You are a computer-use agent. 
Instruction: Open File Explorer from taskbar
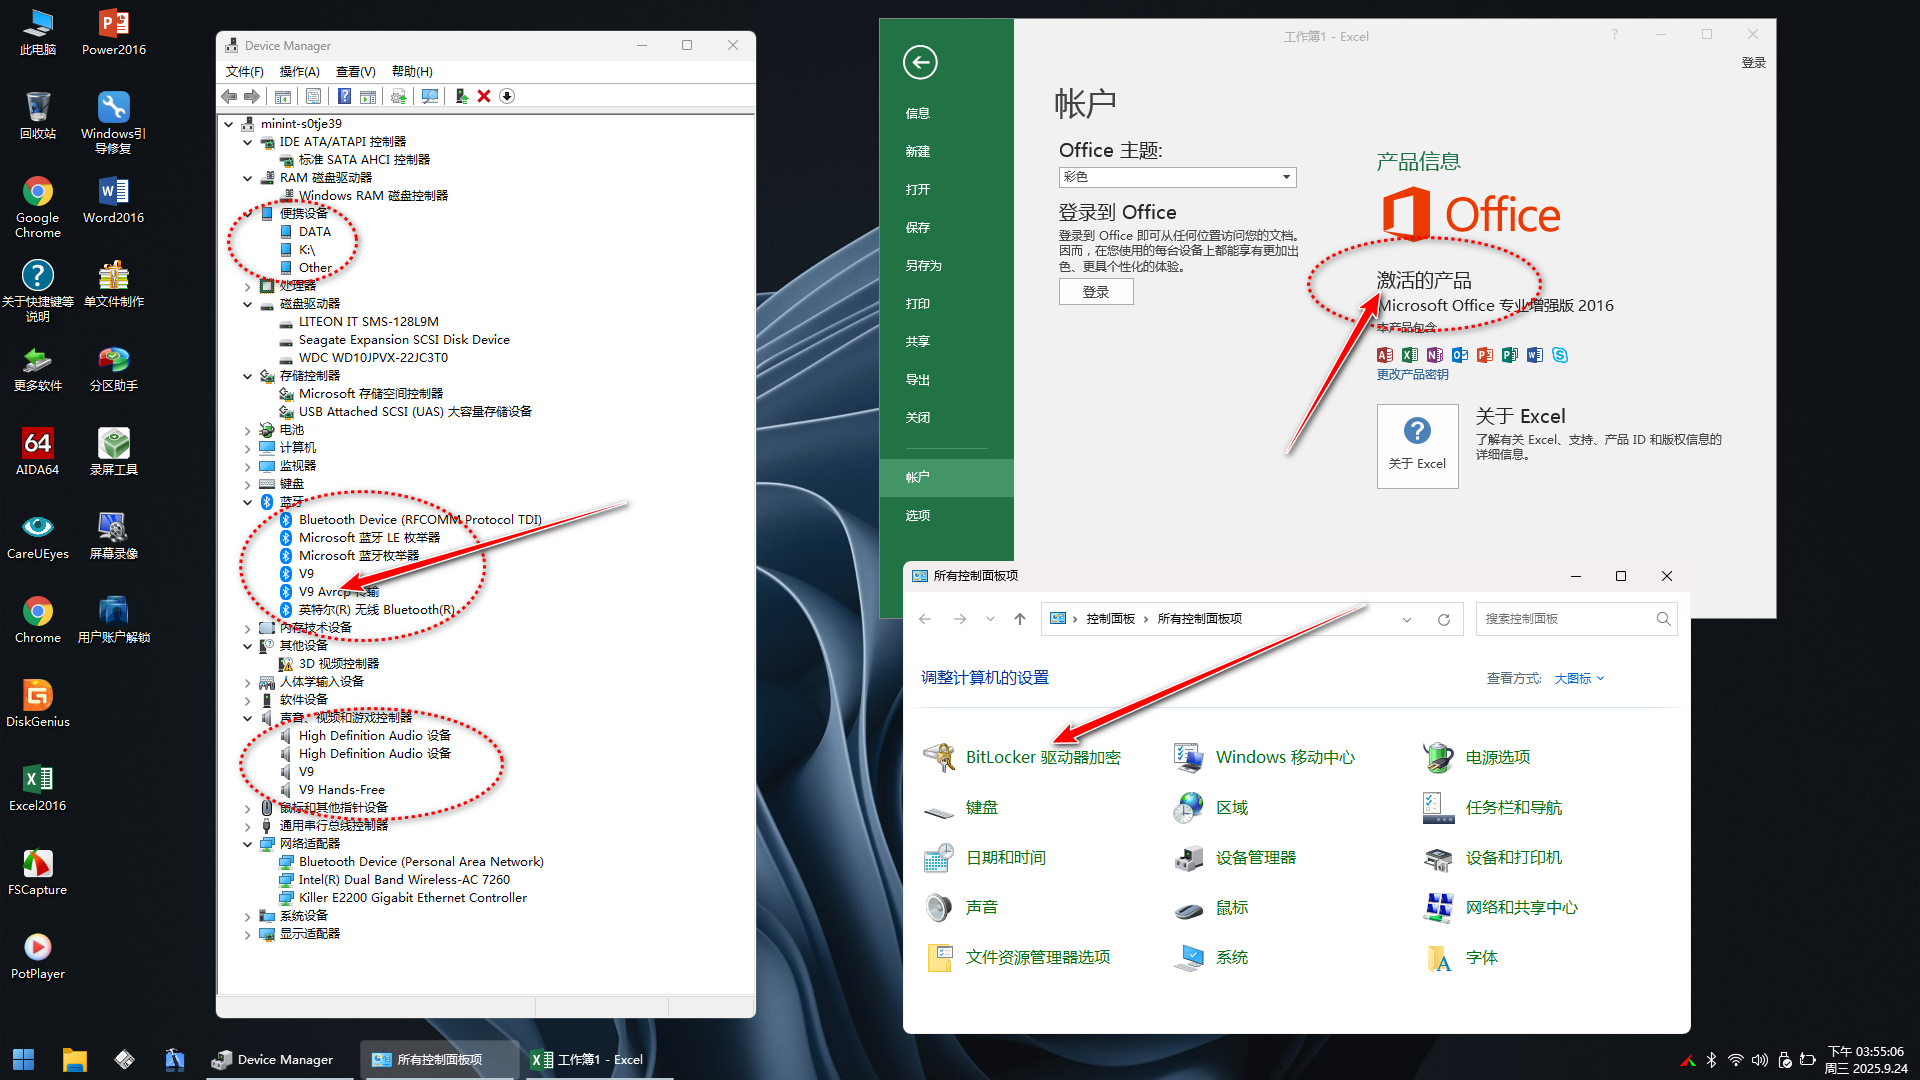pos(74,1059)
